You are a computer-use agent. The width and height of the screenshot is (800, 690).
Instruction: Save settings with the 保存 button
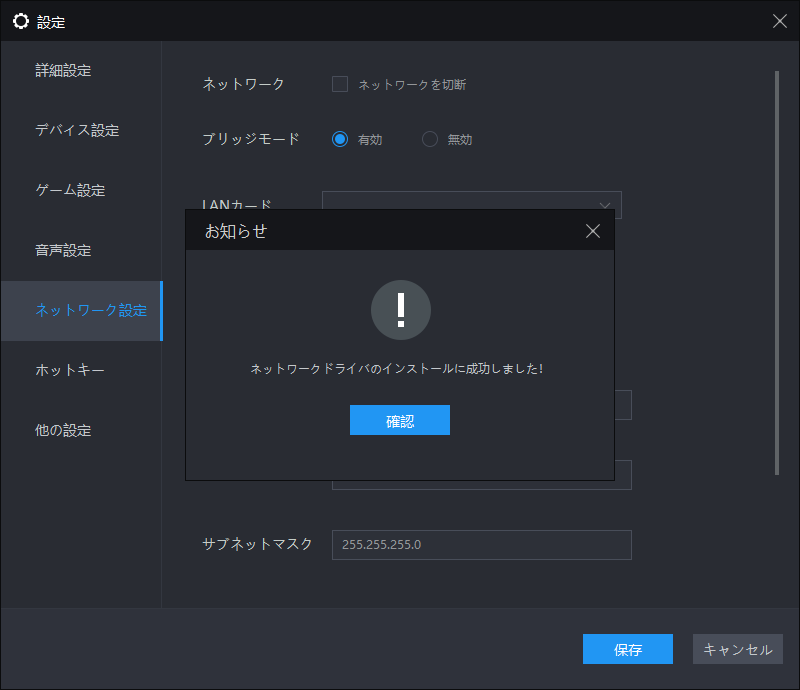coord(628,649)
